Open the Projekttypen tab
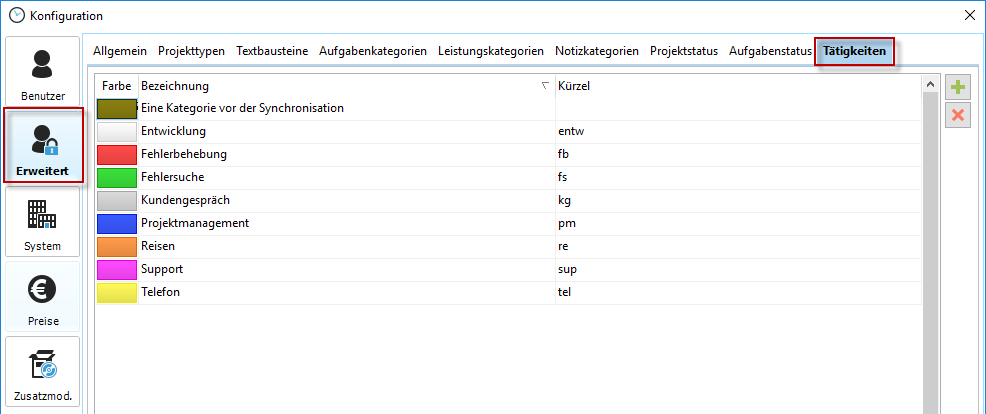This screenshot has height=414, width=986. pyautogui.click(x=191, y=51)
